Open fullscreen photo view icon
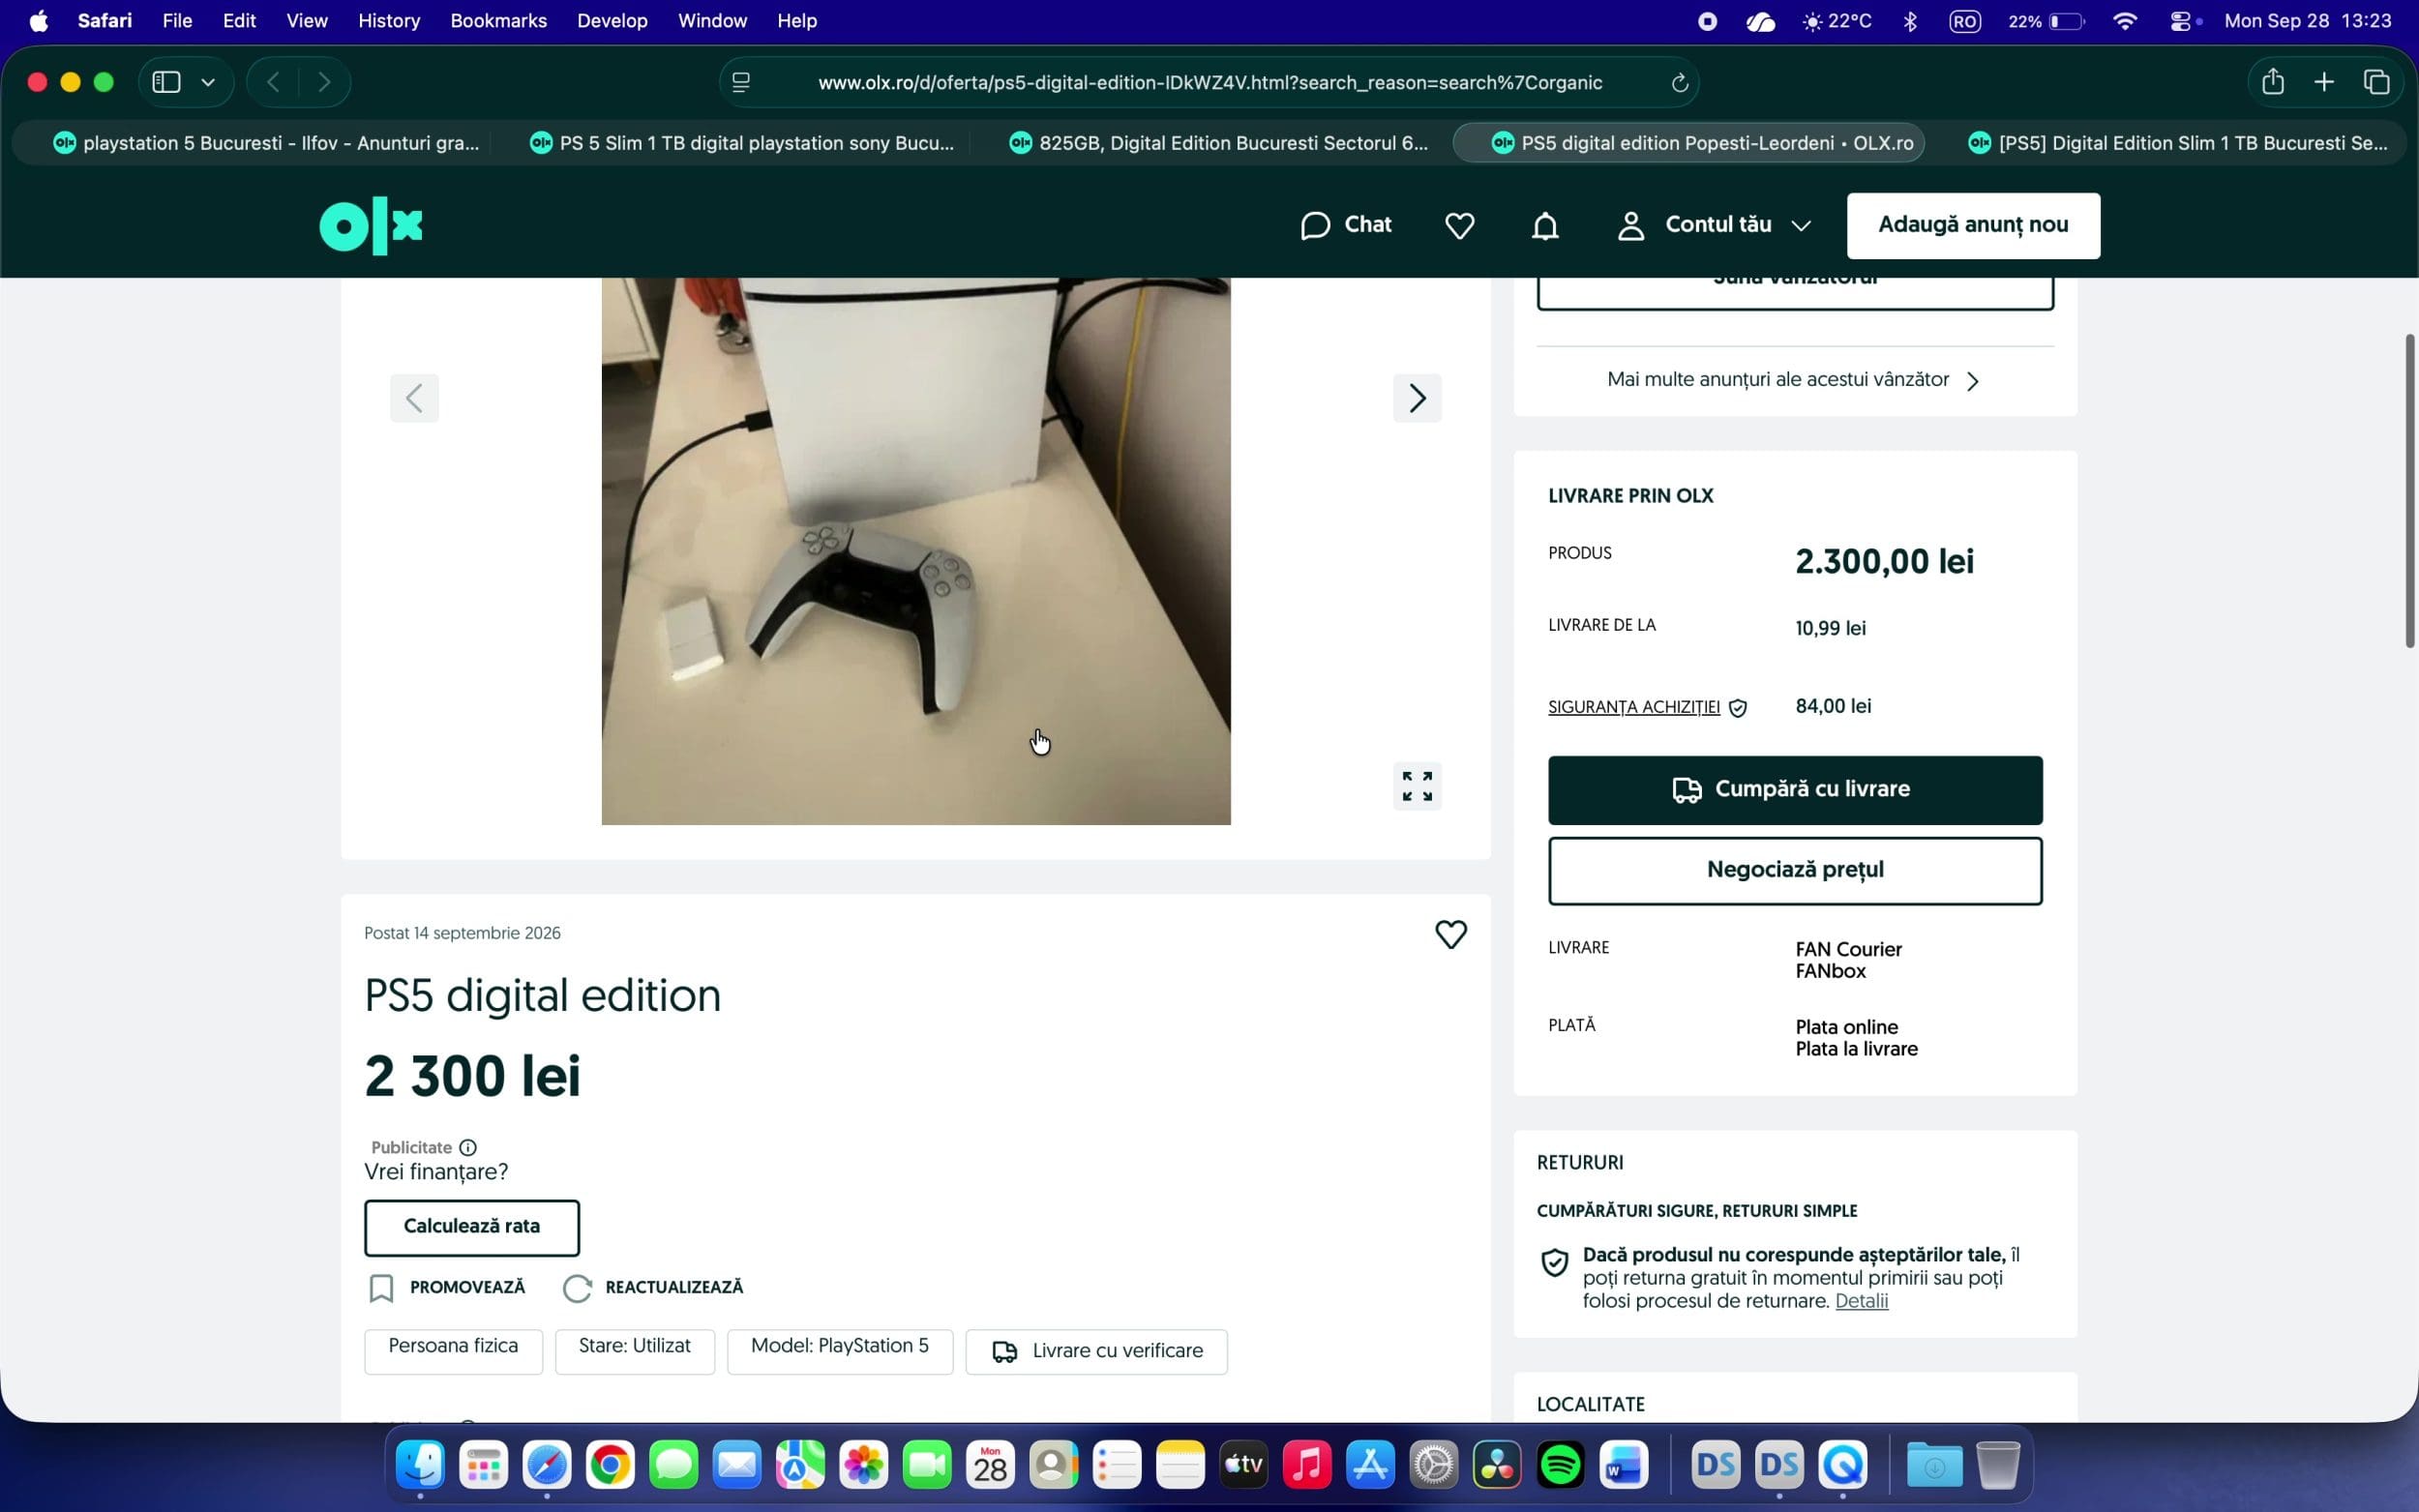 (x=1417, y=786)
